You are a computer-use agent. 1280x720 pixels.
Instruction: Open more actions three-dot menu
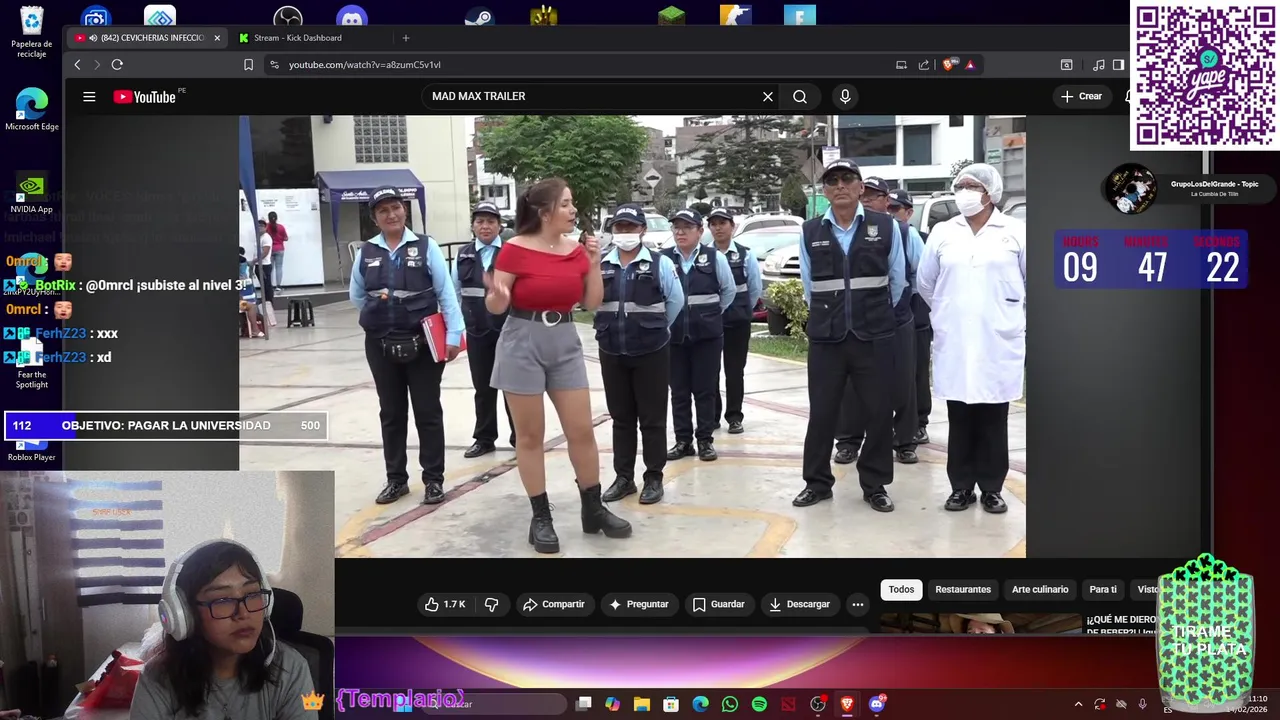click(x=857, y=604)
